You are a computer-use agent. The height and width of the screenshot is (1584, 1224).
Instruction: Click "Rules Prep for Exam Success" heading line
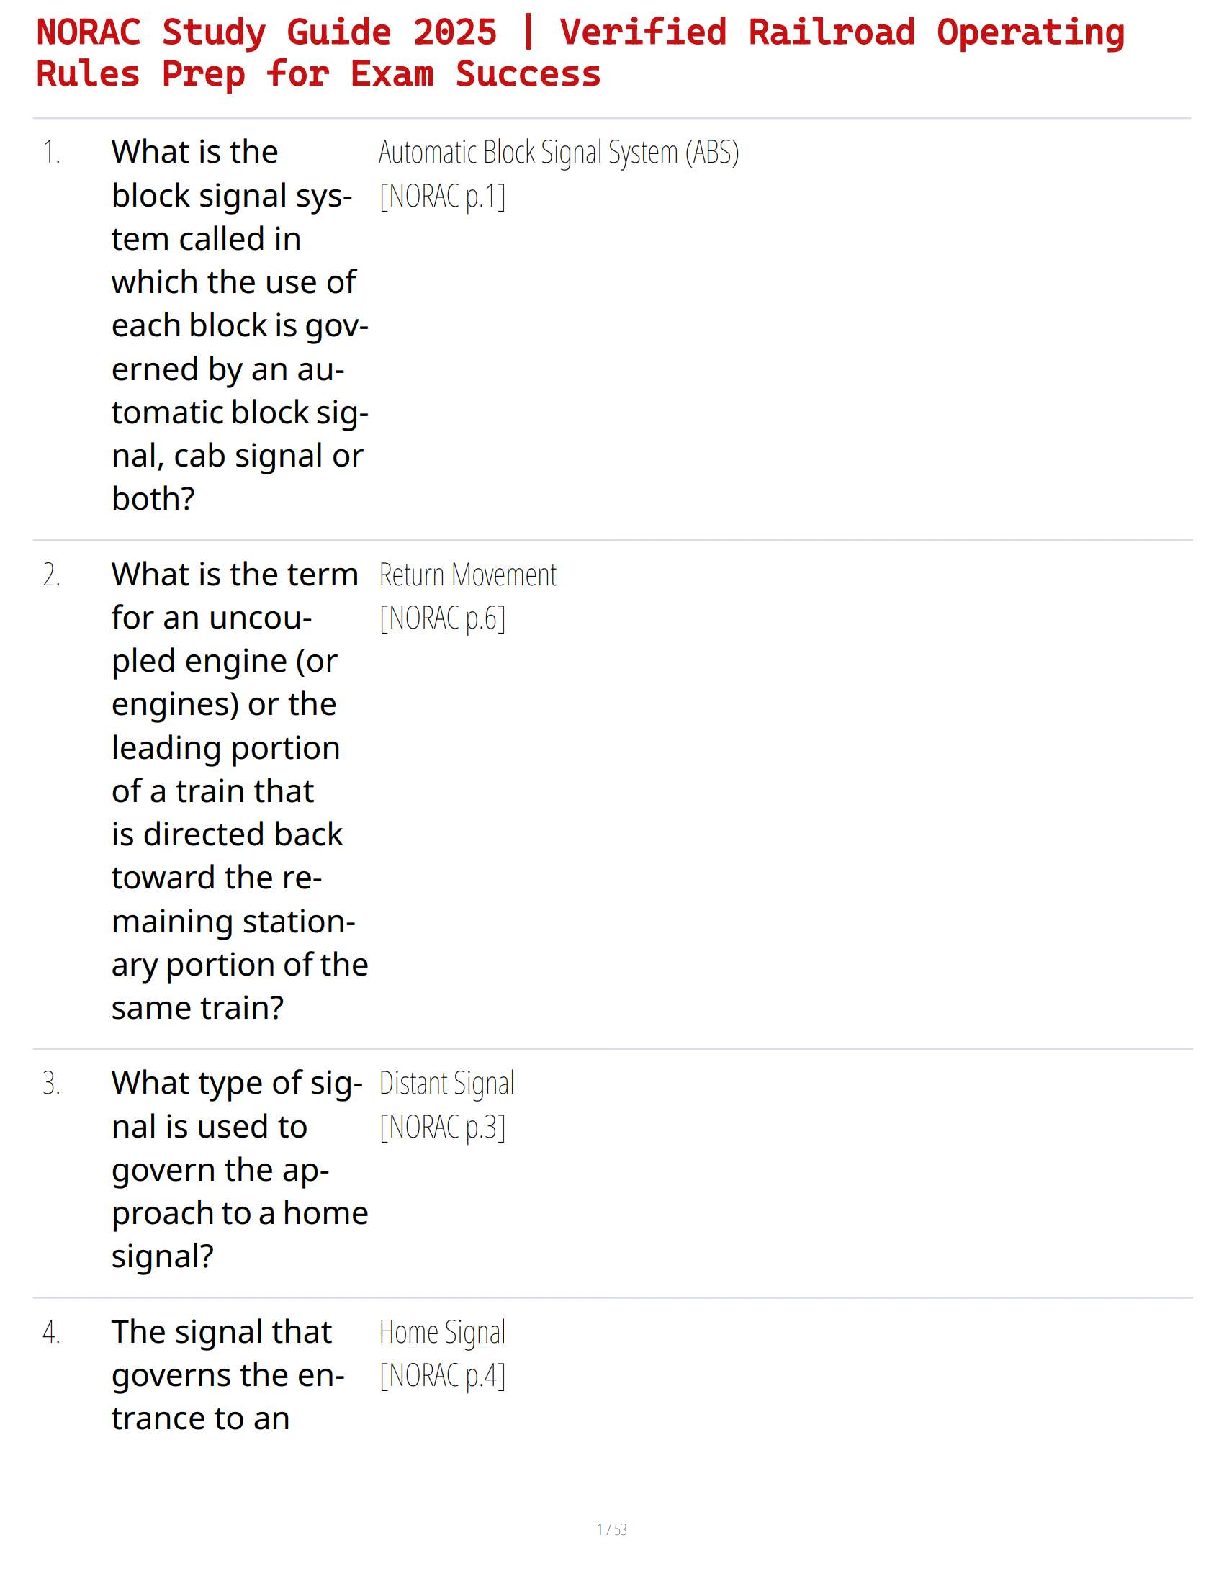pos(318,74)
